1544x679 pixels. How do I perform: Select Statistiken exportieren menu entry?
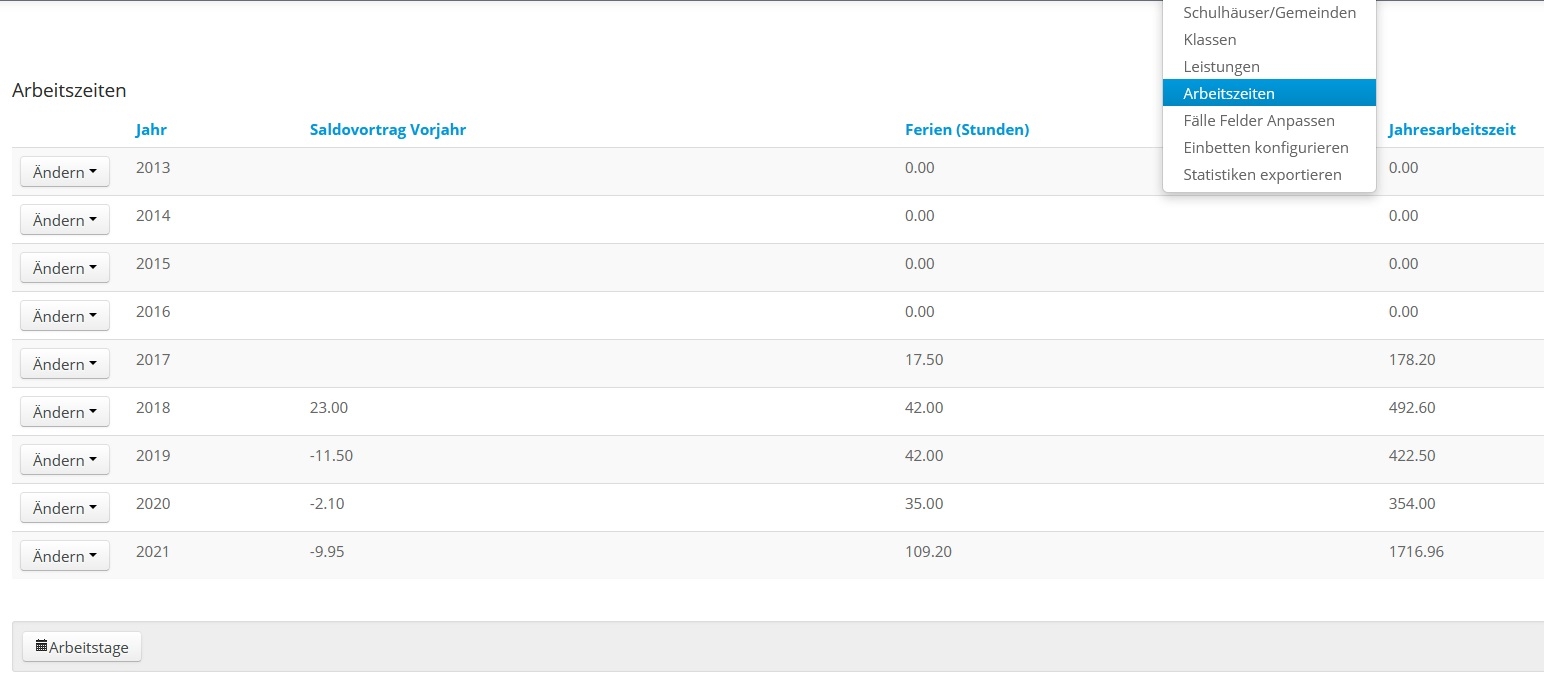pyautogui.click(x=1262, y=175)
